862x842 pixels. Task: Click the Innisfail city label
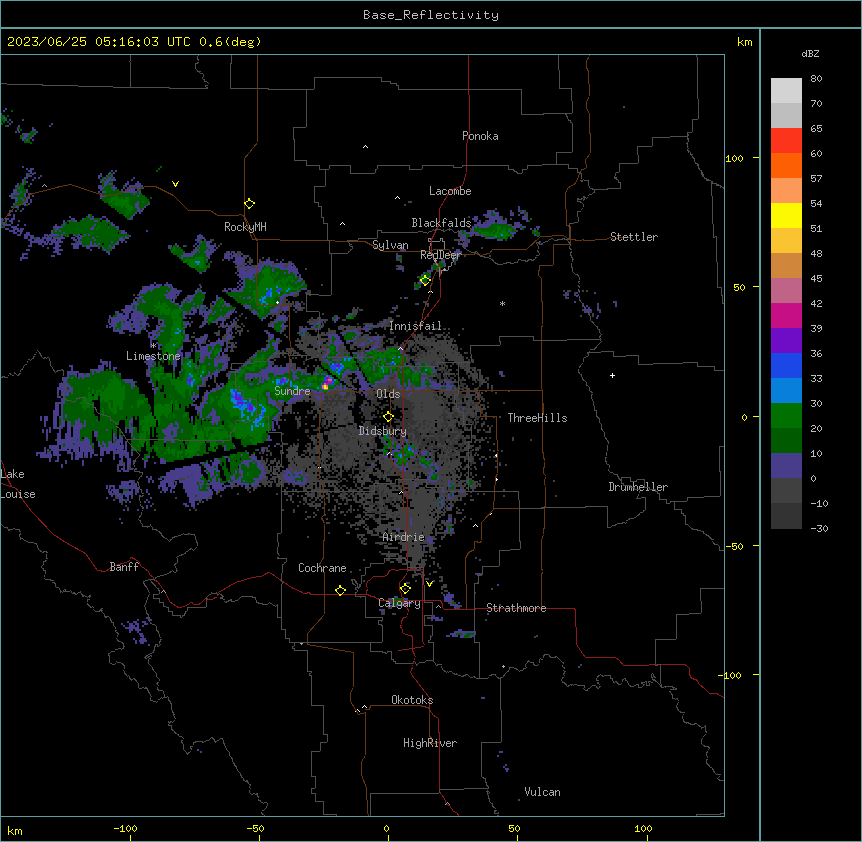tap(416, 326)
